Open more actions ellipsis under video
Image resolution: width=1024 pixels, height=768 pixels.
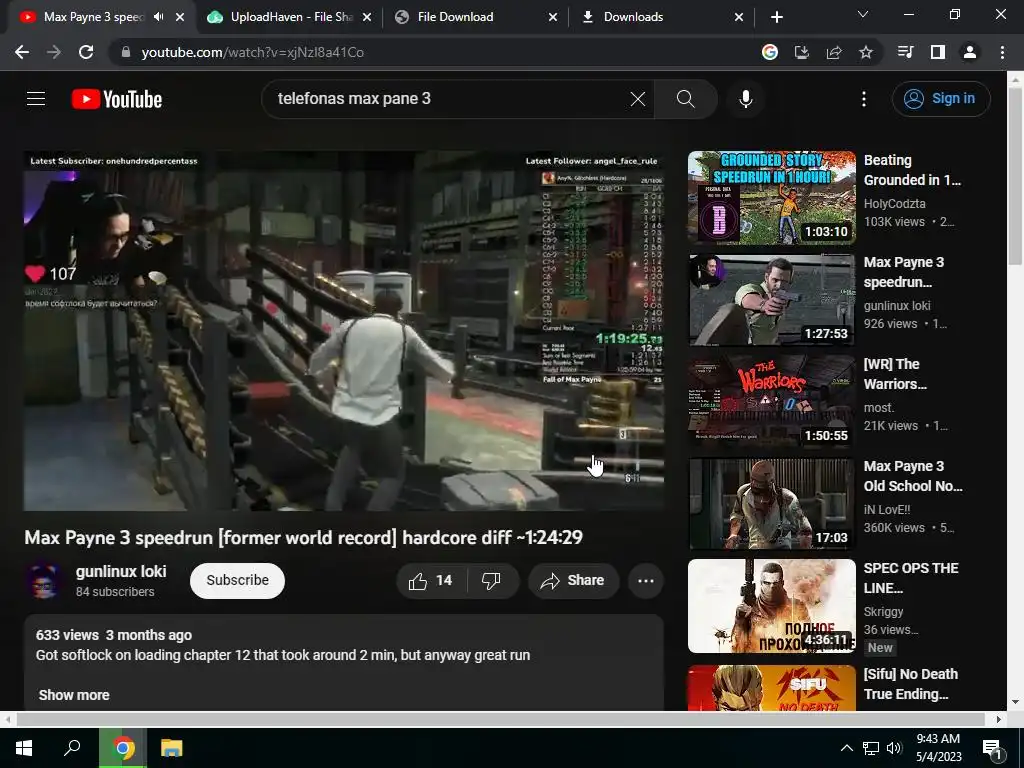(646, 581)
